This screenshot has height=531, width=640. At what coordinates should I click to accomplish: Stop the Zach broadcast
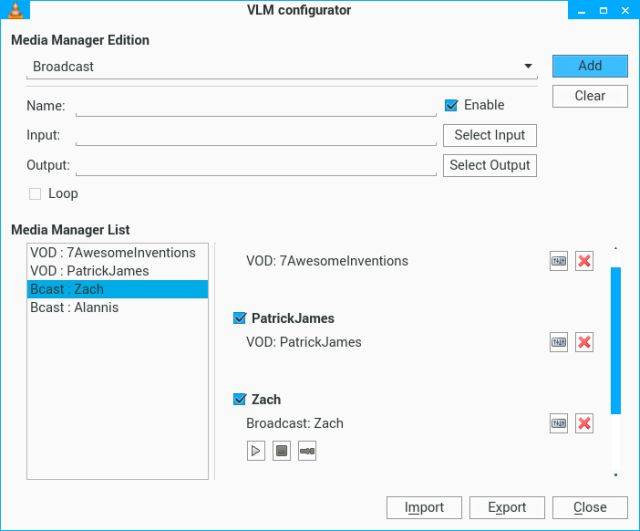tap(282, 451)
